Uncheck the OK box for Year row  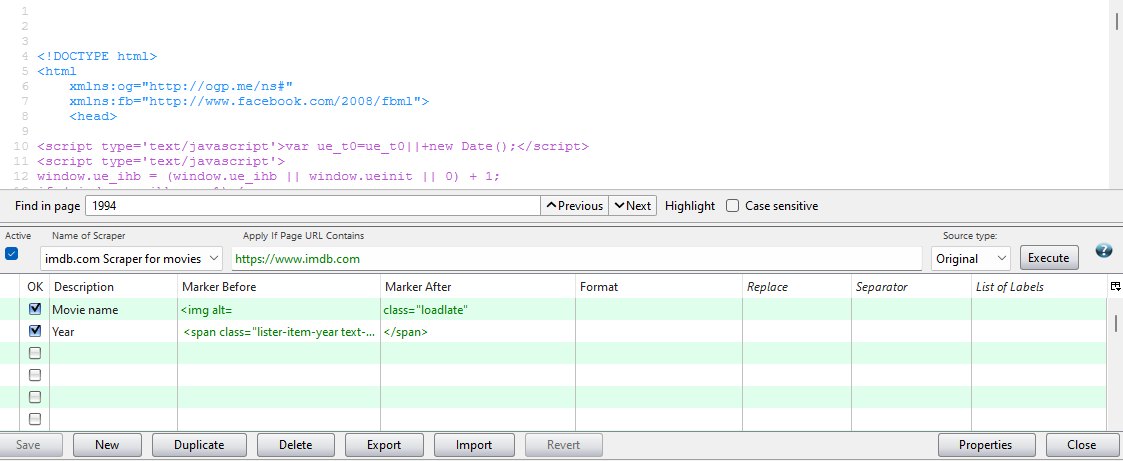(x=35, y=331)
